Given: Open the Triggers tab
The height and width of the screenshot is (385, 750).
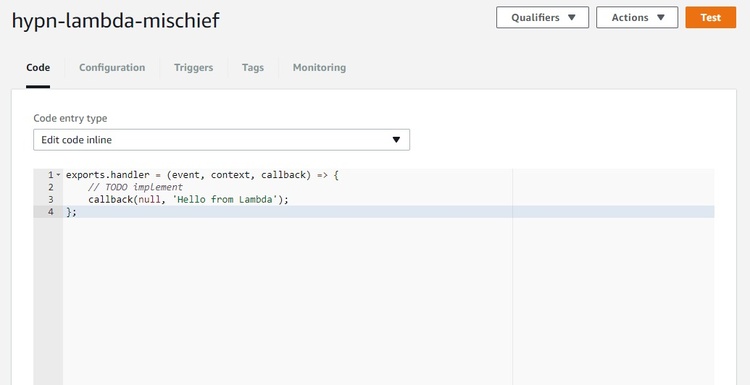Looking at the screenshot, I should click(193, 67).
